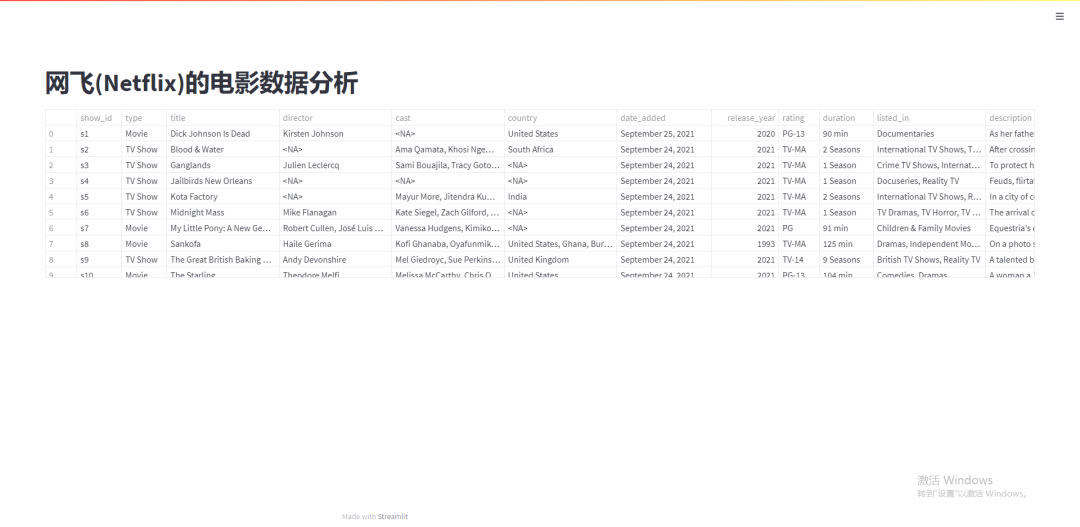Click the 'Kofi Ghanaba, Oyafunmik…' cast cell
Image resolution: width=1080 pixels, height=527 pixels.
(448, 244)
